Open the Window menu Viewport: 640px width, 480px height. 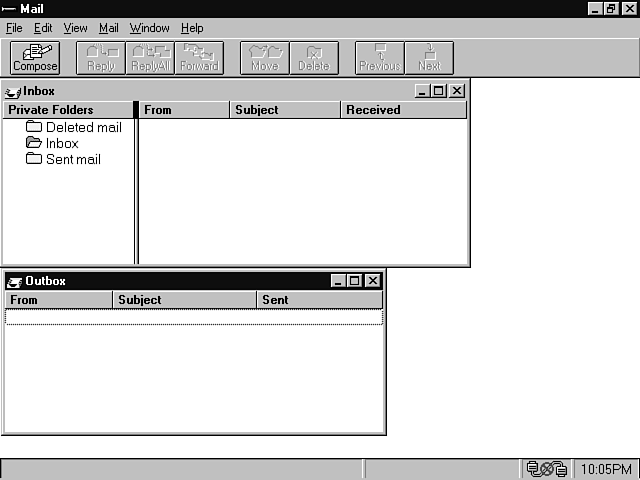(150, 28)
